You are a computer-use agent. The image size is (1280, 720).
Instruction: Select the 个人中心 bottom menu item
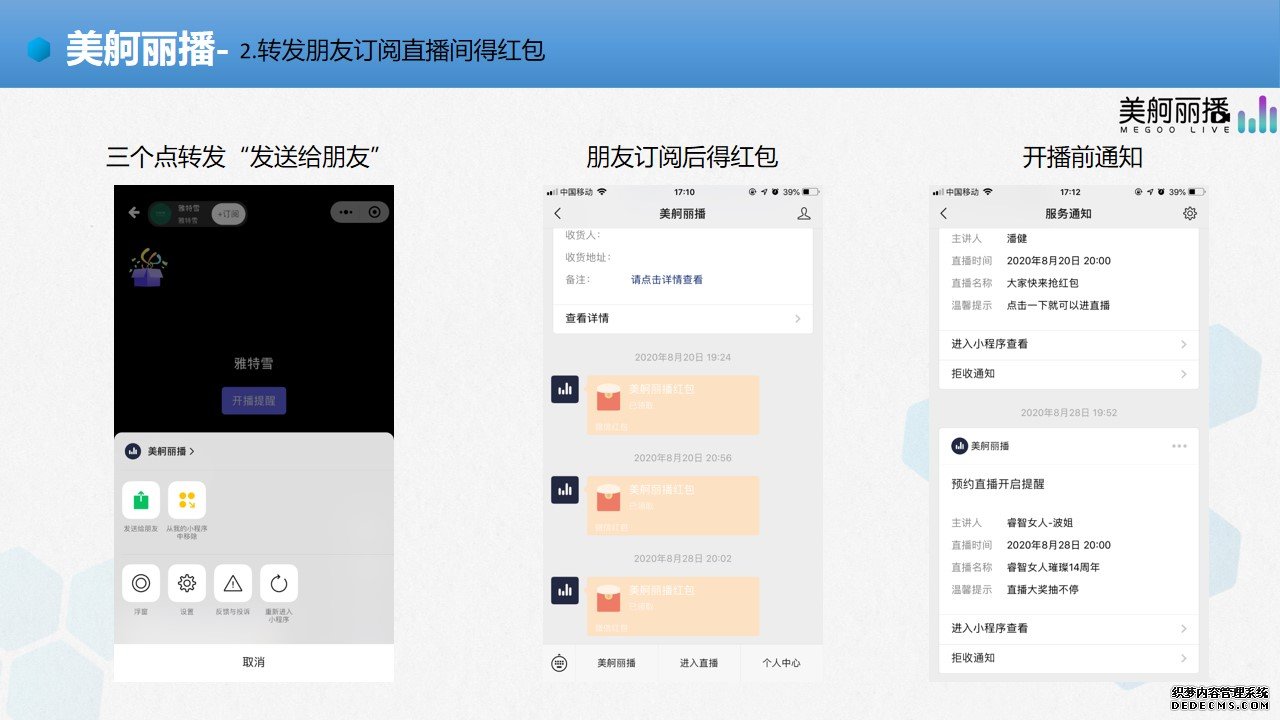tap(781, 663)
